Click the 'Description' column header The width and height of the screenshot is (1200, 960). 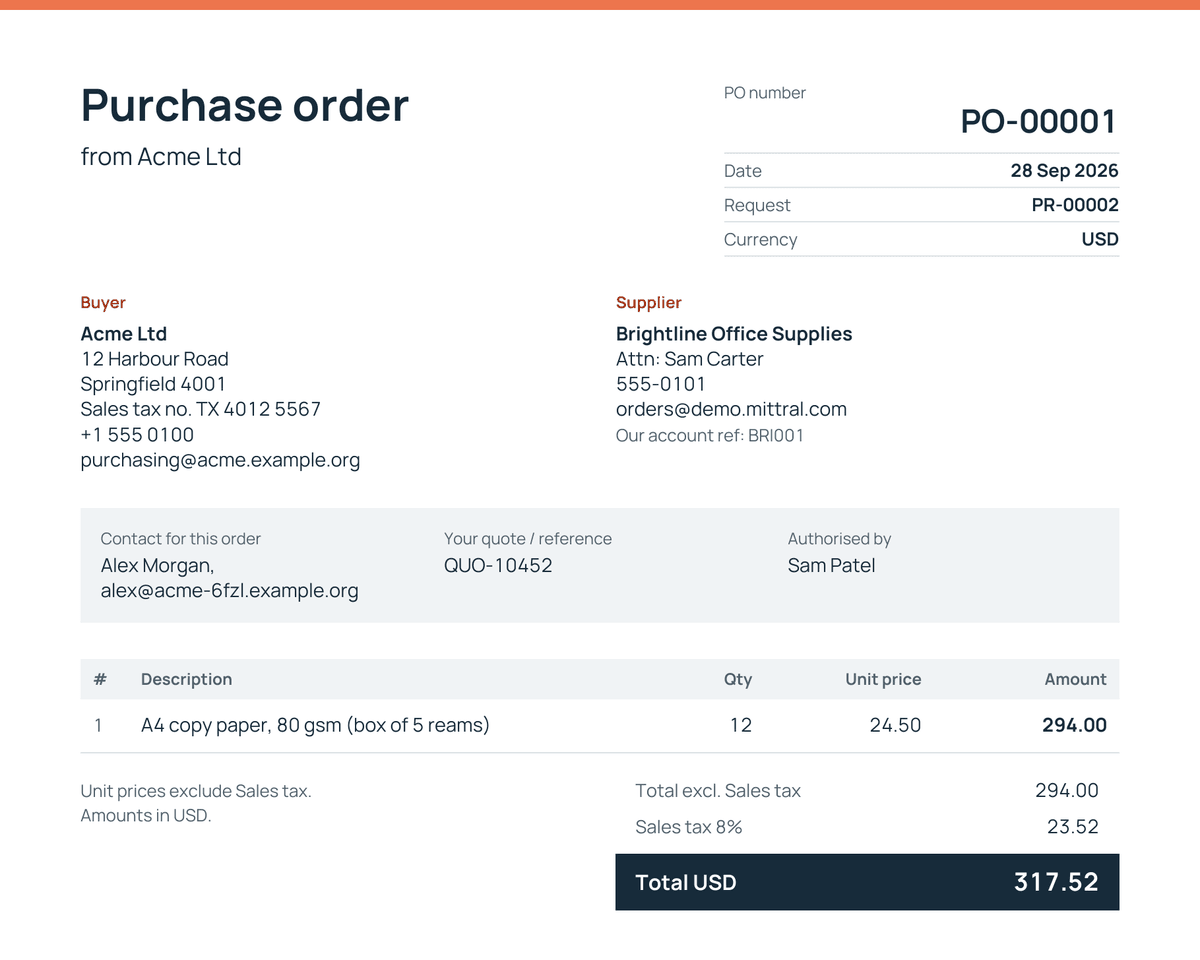(x=186, y=679)
